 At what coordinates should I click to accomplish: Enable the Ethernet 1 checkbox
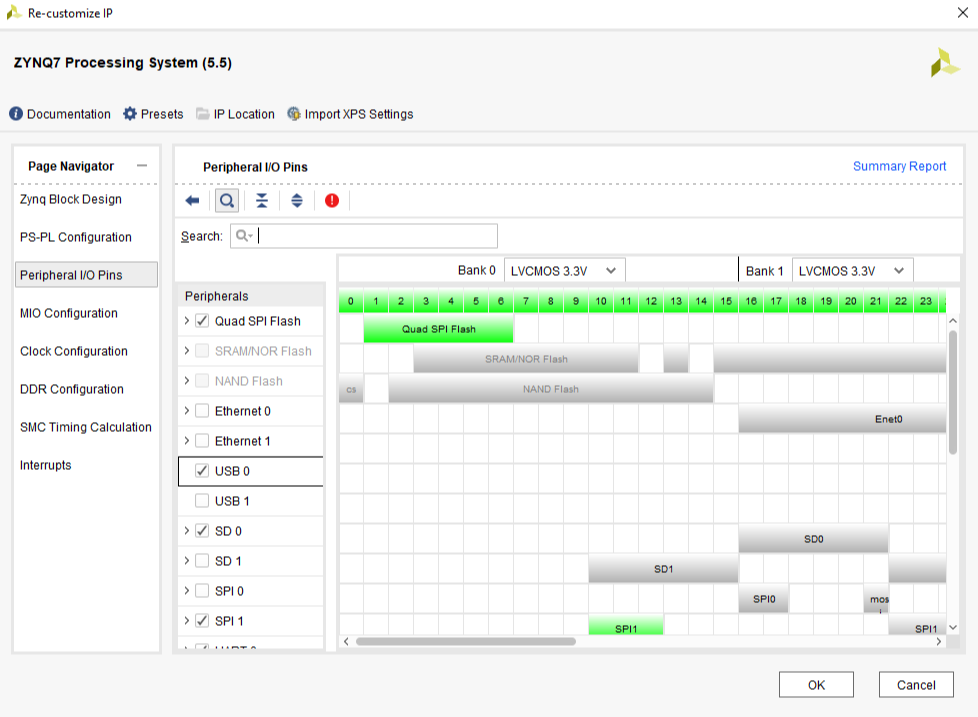pos(201,441)
